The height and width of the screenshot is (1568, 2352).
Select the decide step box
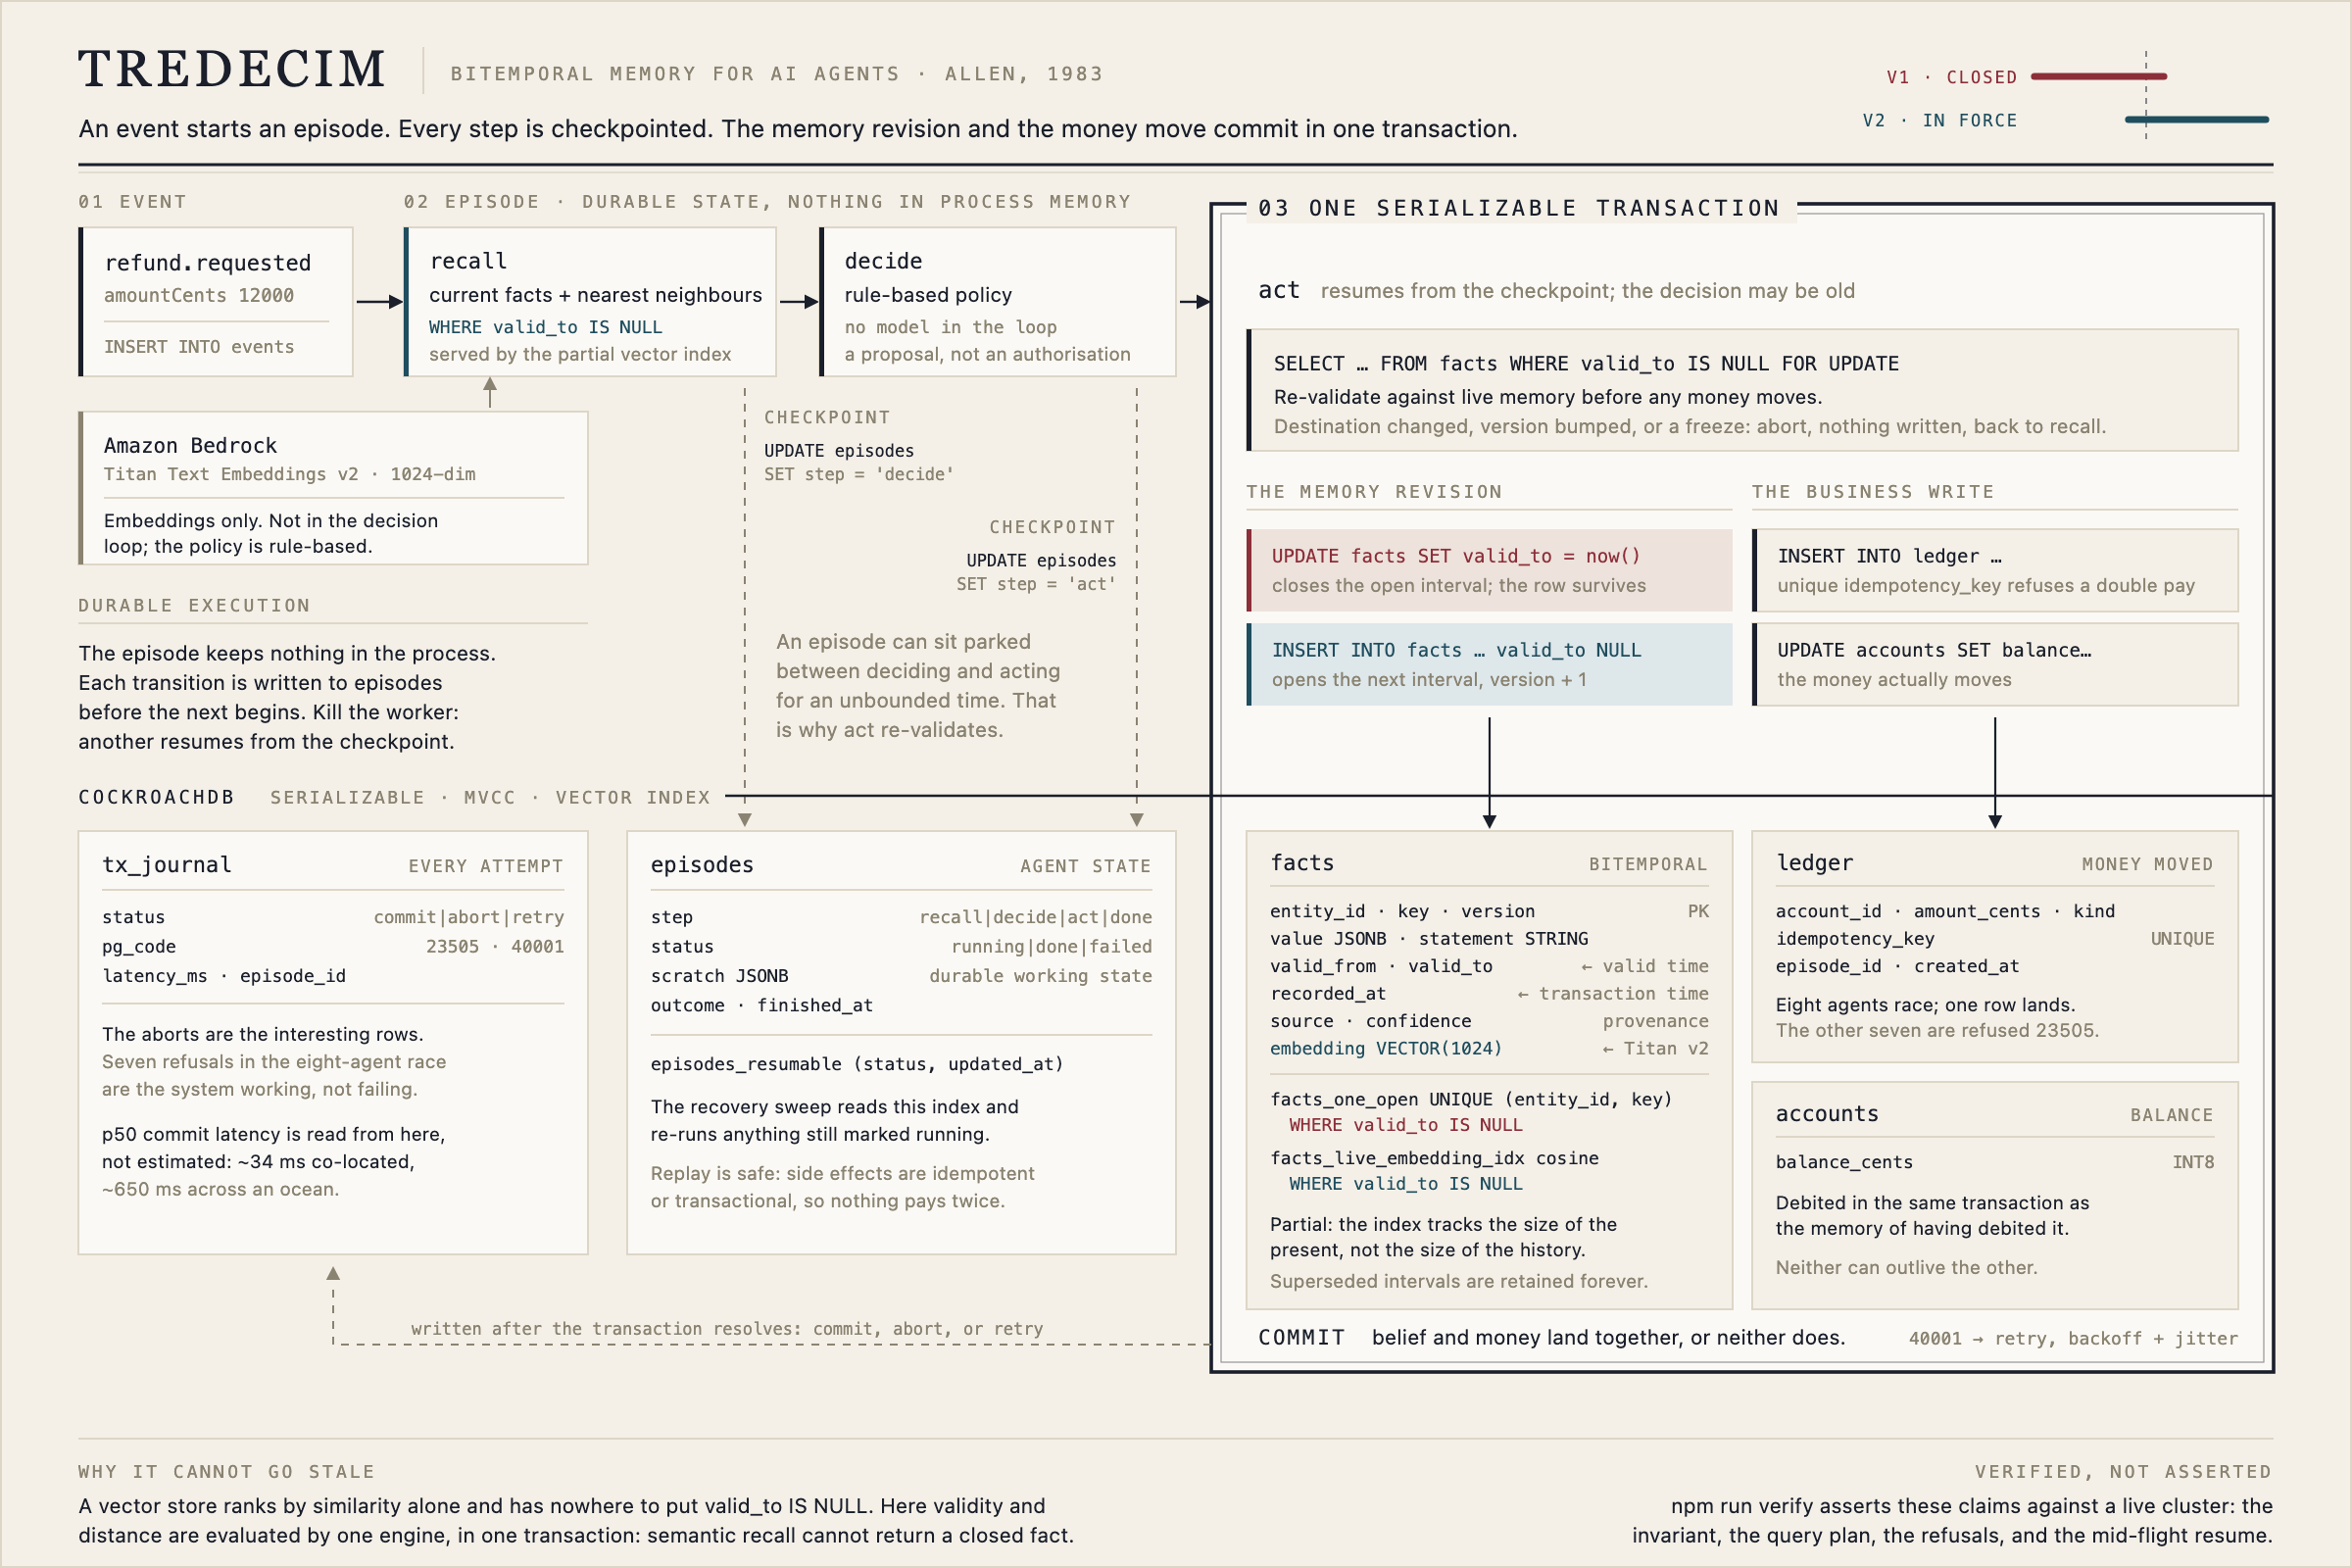pyautogui.click(x=998, y=301)
